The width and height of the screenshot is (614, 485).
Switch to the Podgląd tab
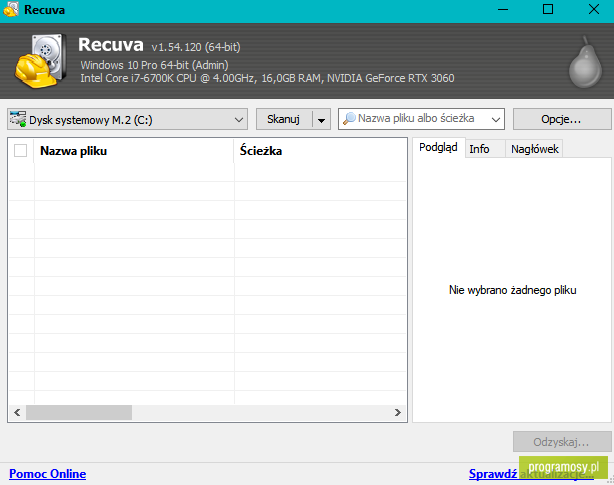coord(438,148)
